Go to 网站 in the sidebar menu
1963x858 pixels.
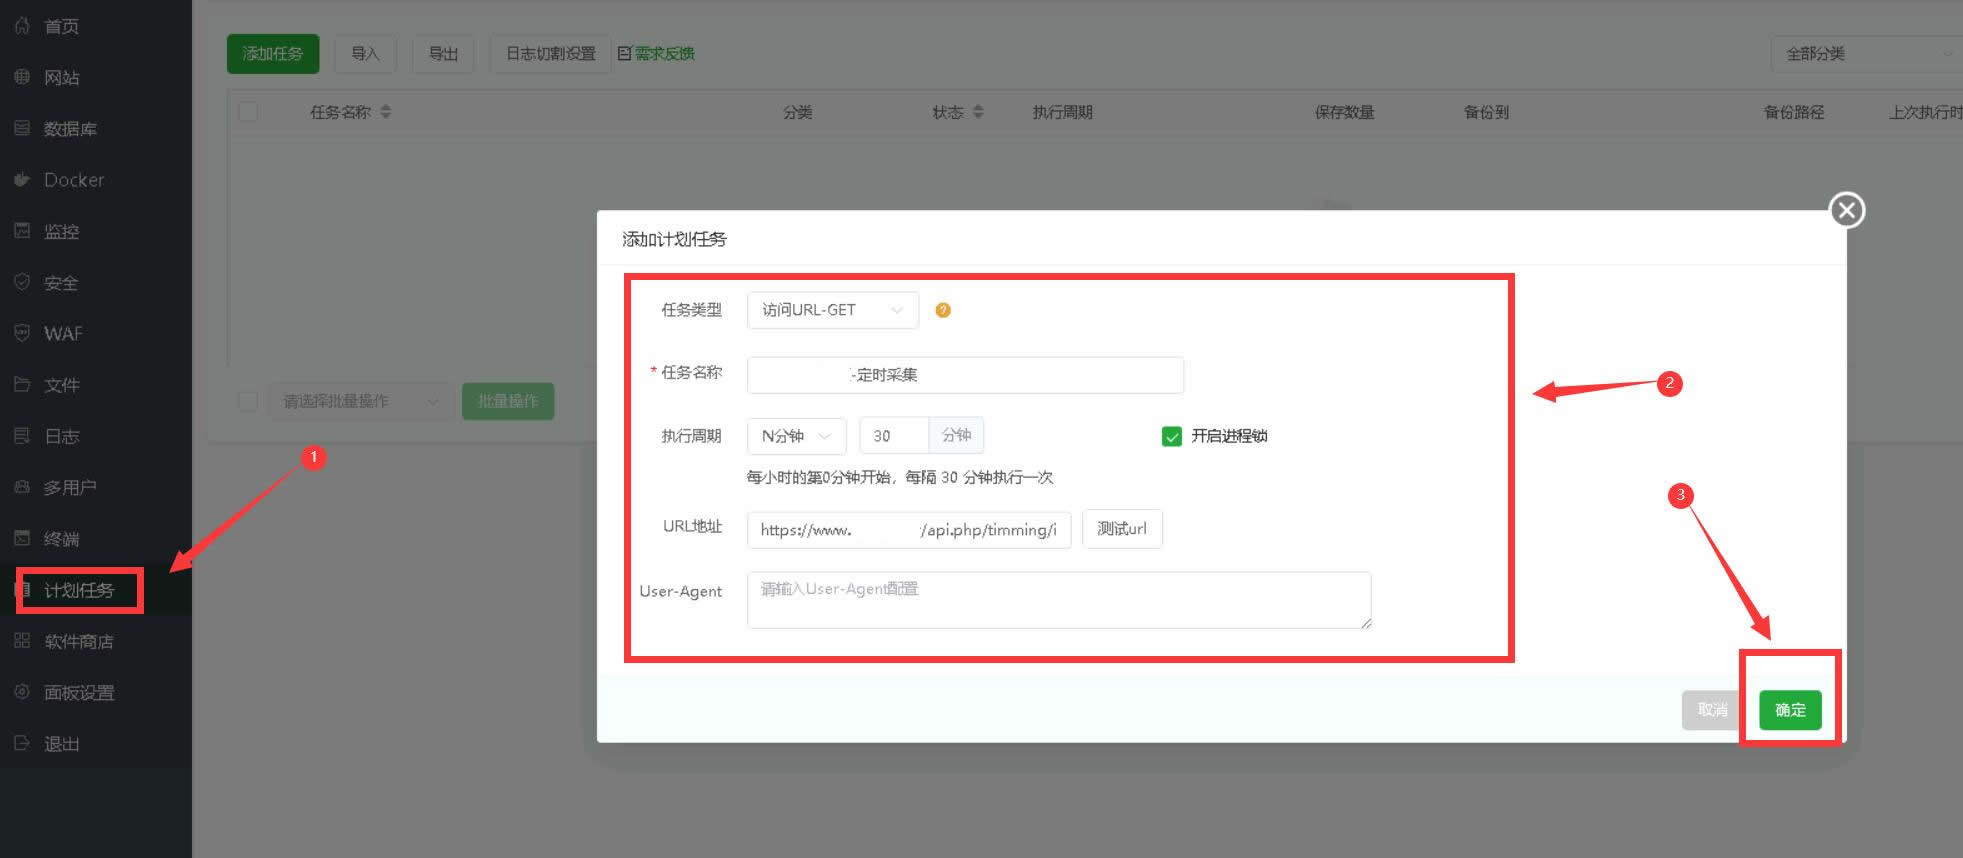click(61, 77)
